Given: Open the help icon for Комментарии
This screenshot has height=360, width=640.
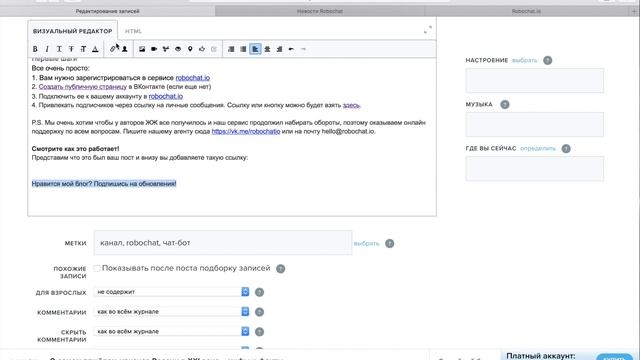Looking at the screenshot, I should 259,312.
